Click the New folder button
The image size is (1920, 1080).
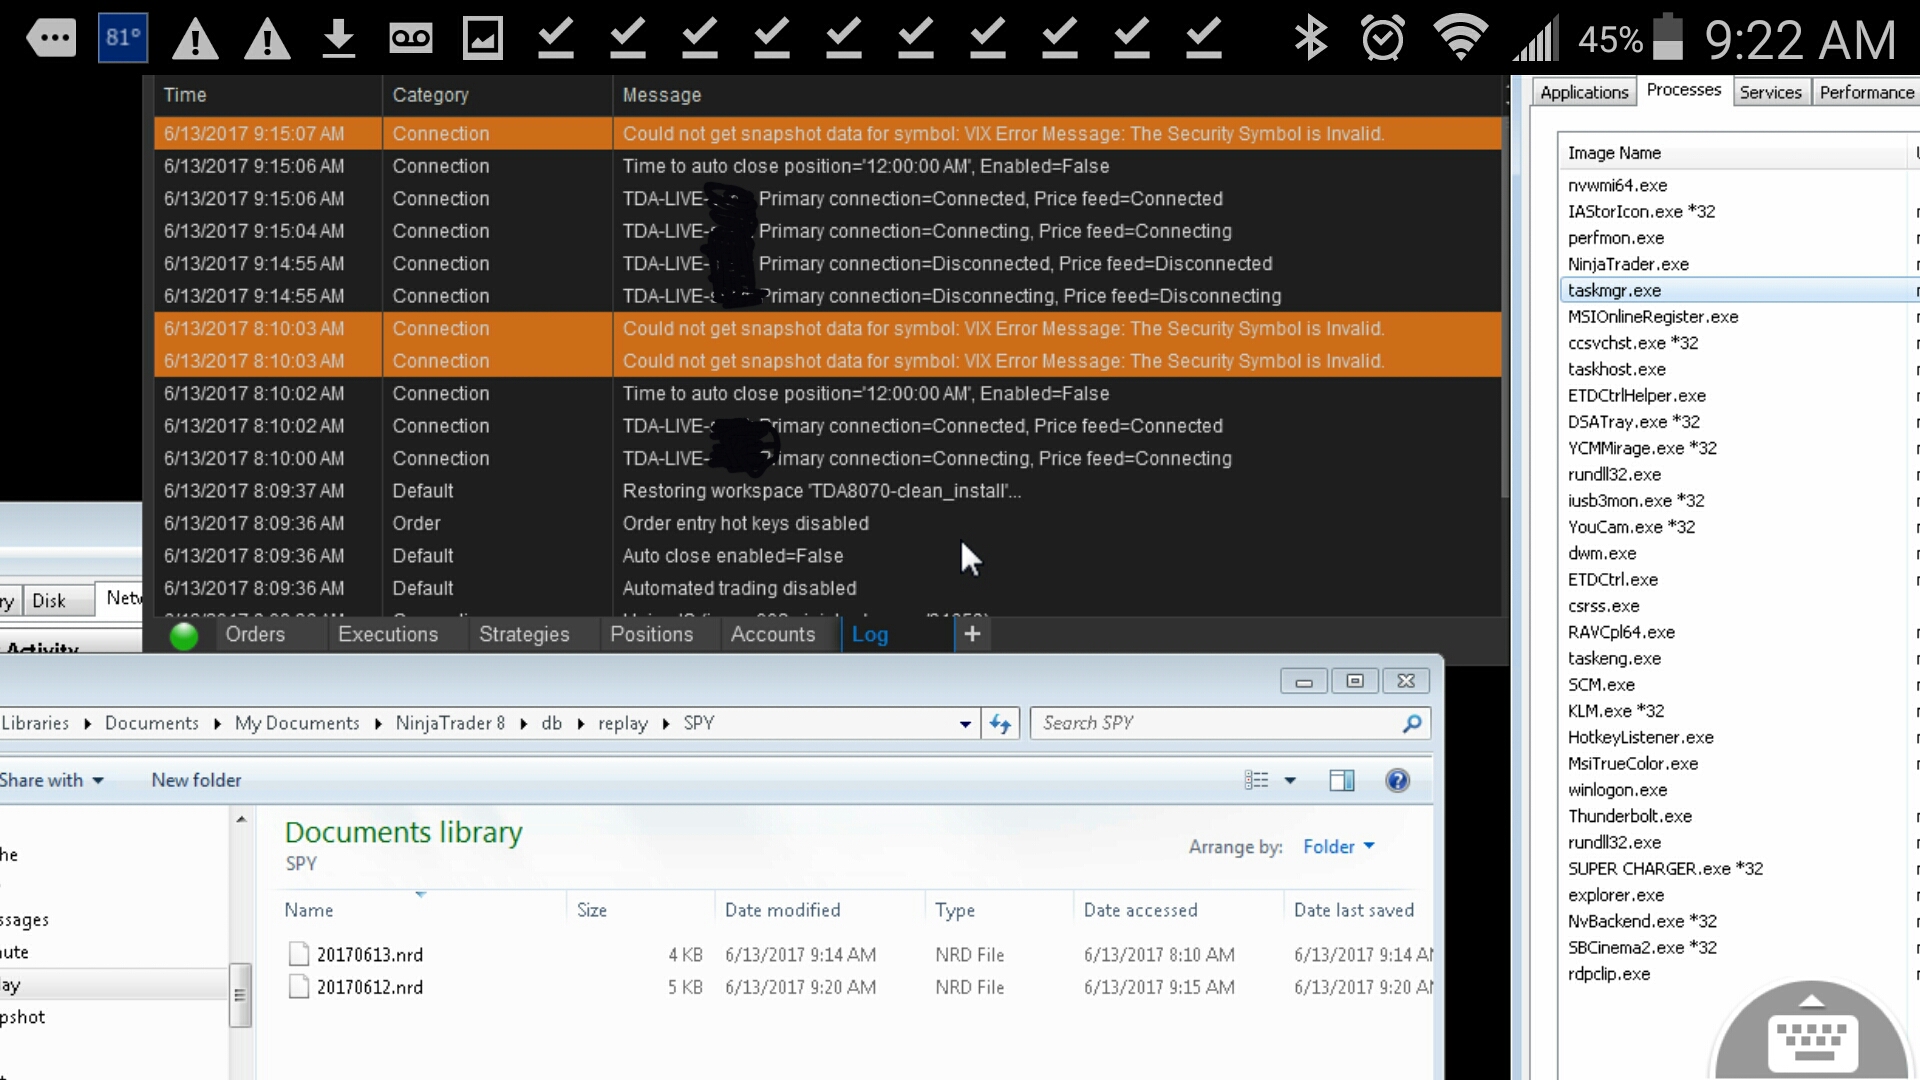[196, 780]
